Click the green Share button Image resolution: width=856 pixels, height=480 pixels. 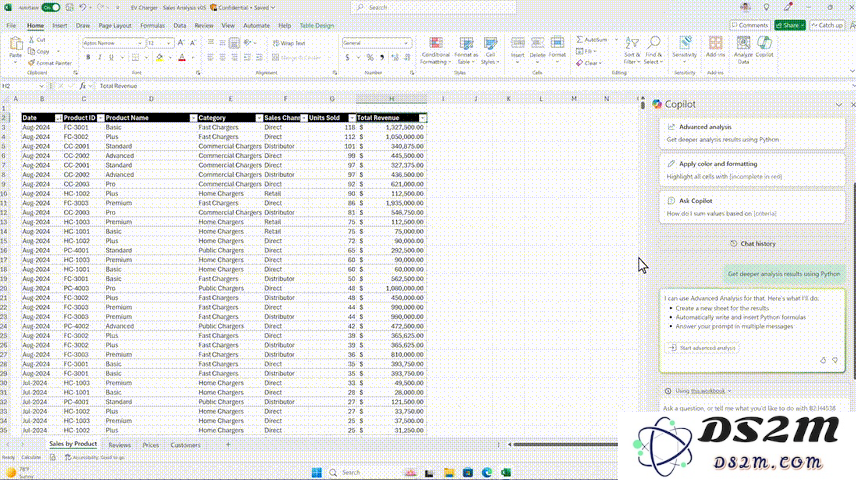click(x=789, y=25)
